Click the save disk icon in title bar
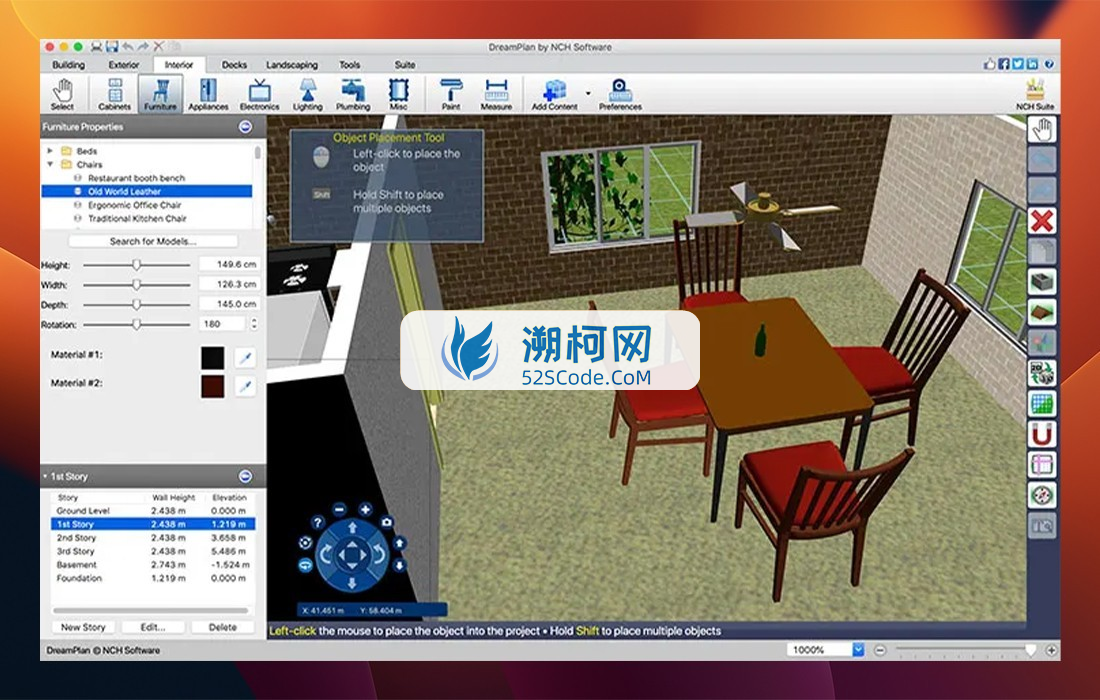Viewport: 1100px width, 700px height. 112,47
